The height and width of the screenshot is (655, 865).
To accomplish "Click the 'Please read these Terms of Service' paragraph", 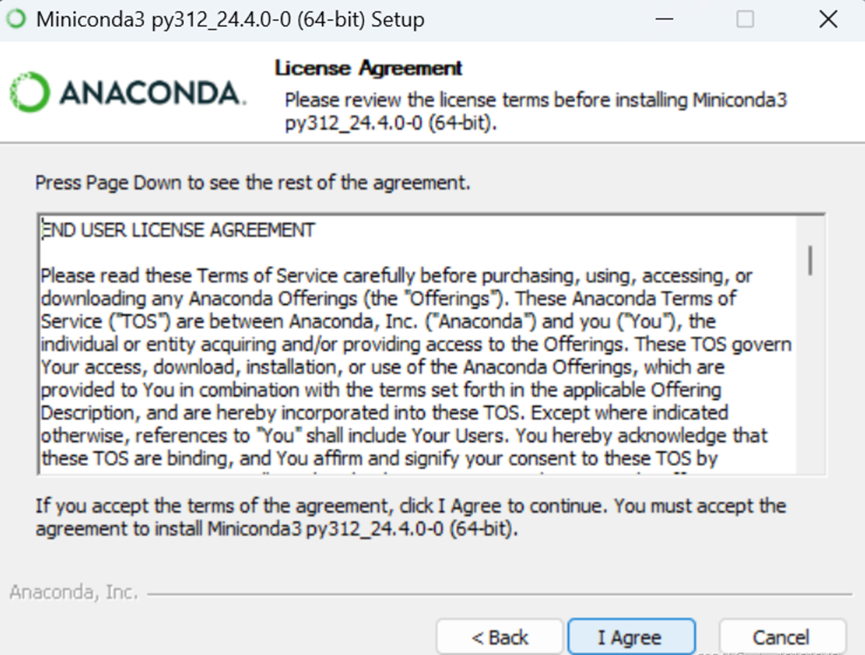I will [x=416, y=367].
